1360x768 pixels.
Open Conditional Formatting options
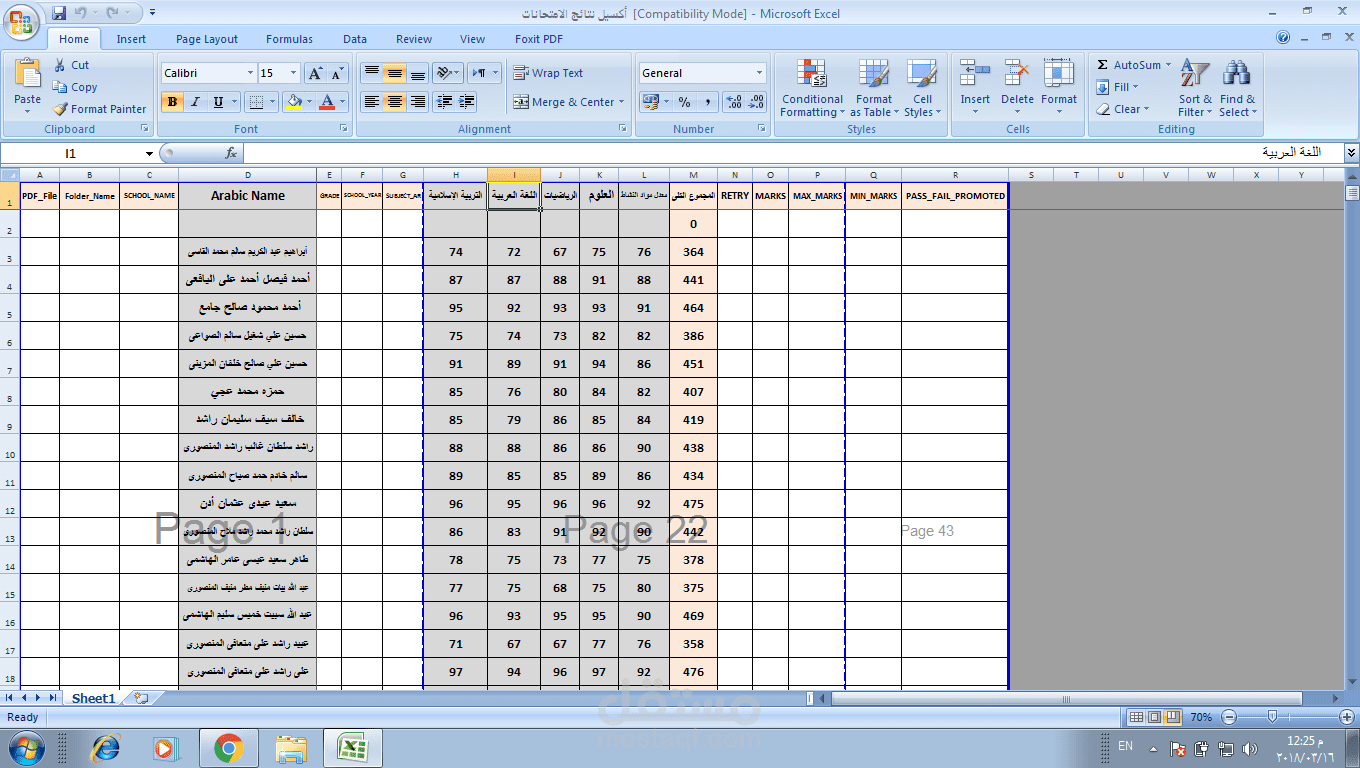[x=812, y=88]
